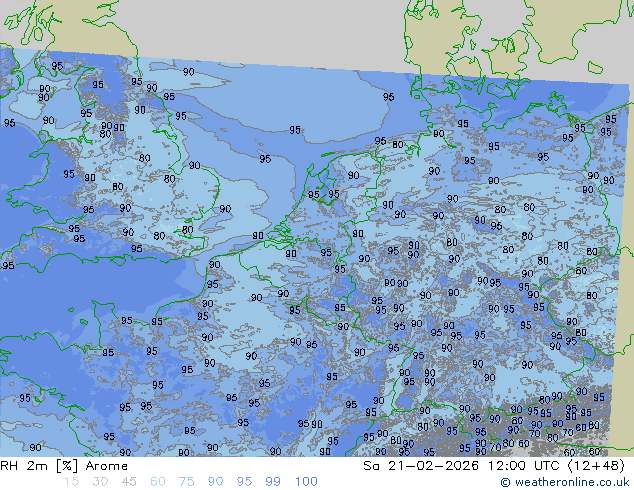634x490 pixels.
Task: Click the legend value 60 in the bottom scale
Action: tap(158, 482)
